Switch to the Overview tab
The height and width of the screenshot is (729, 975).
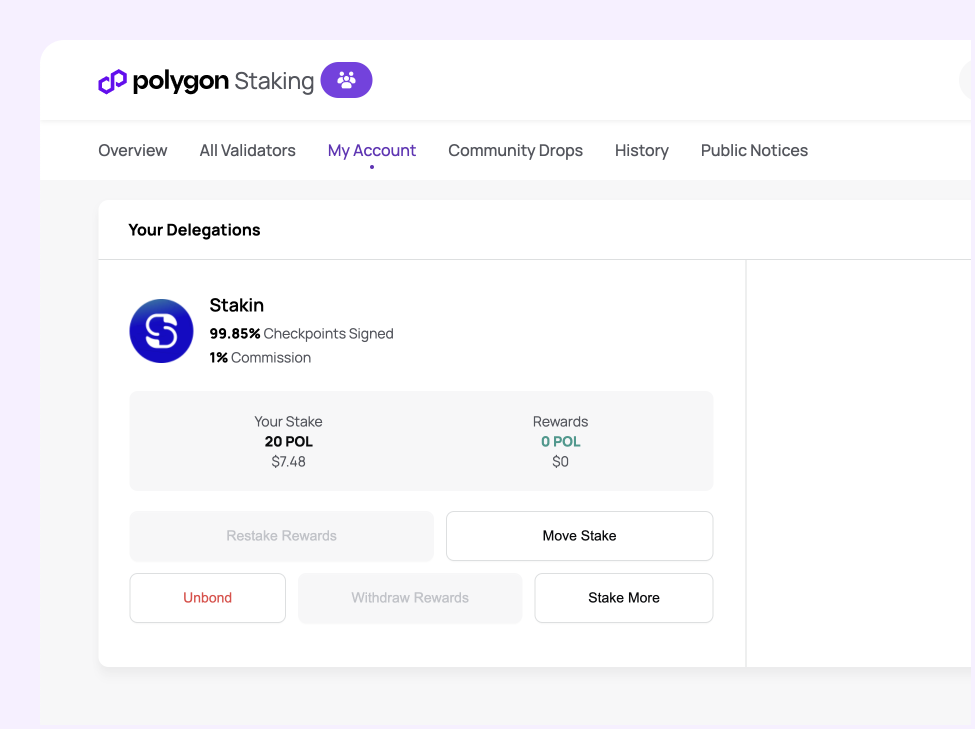(132, 150)
